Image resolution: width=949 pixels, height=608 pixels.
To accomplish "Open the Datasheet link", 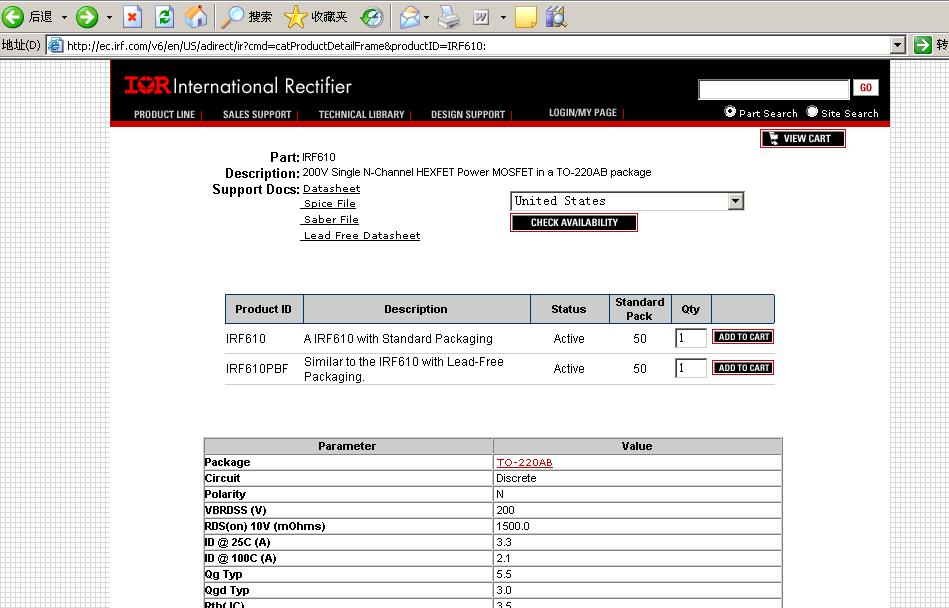I will [332, 189].
